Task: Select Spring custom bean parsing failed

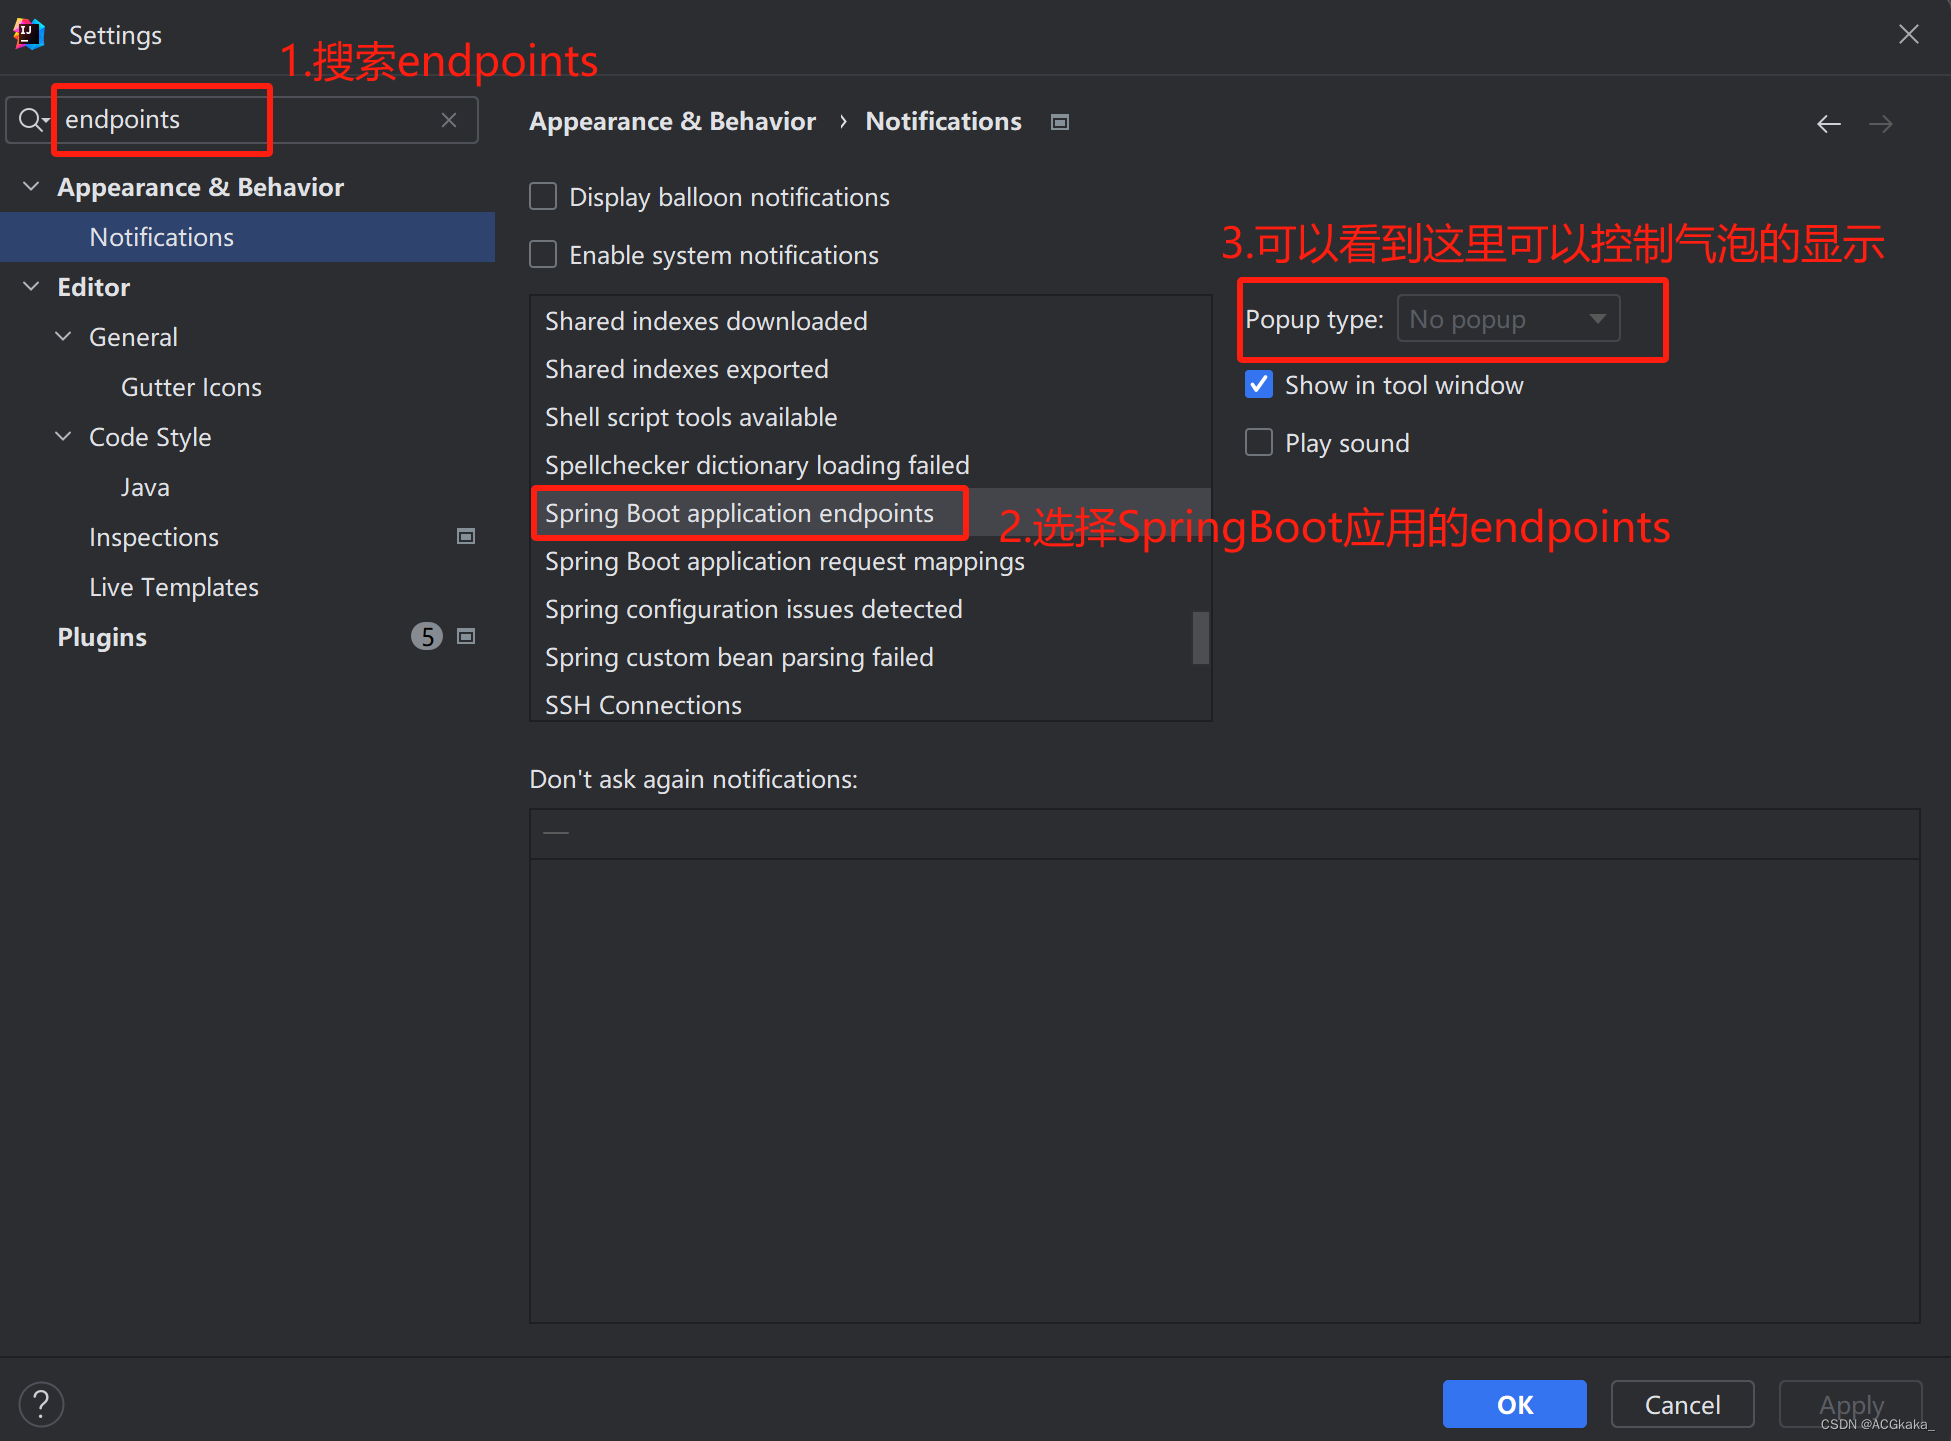Action: coord(870,657)
